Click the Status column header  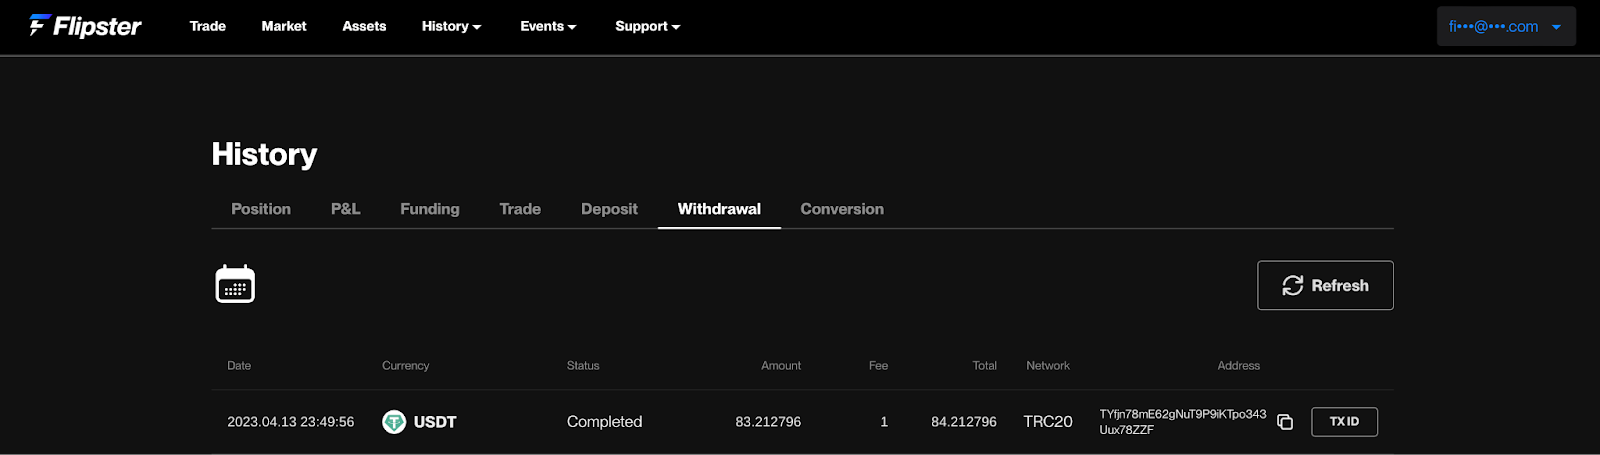click(x=583, y=366)
